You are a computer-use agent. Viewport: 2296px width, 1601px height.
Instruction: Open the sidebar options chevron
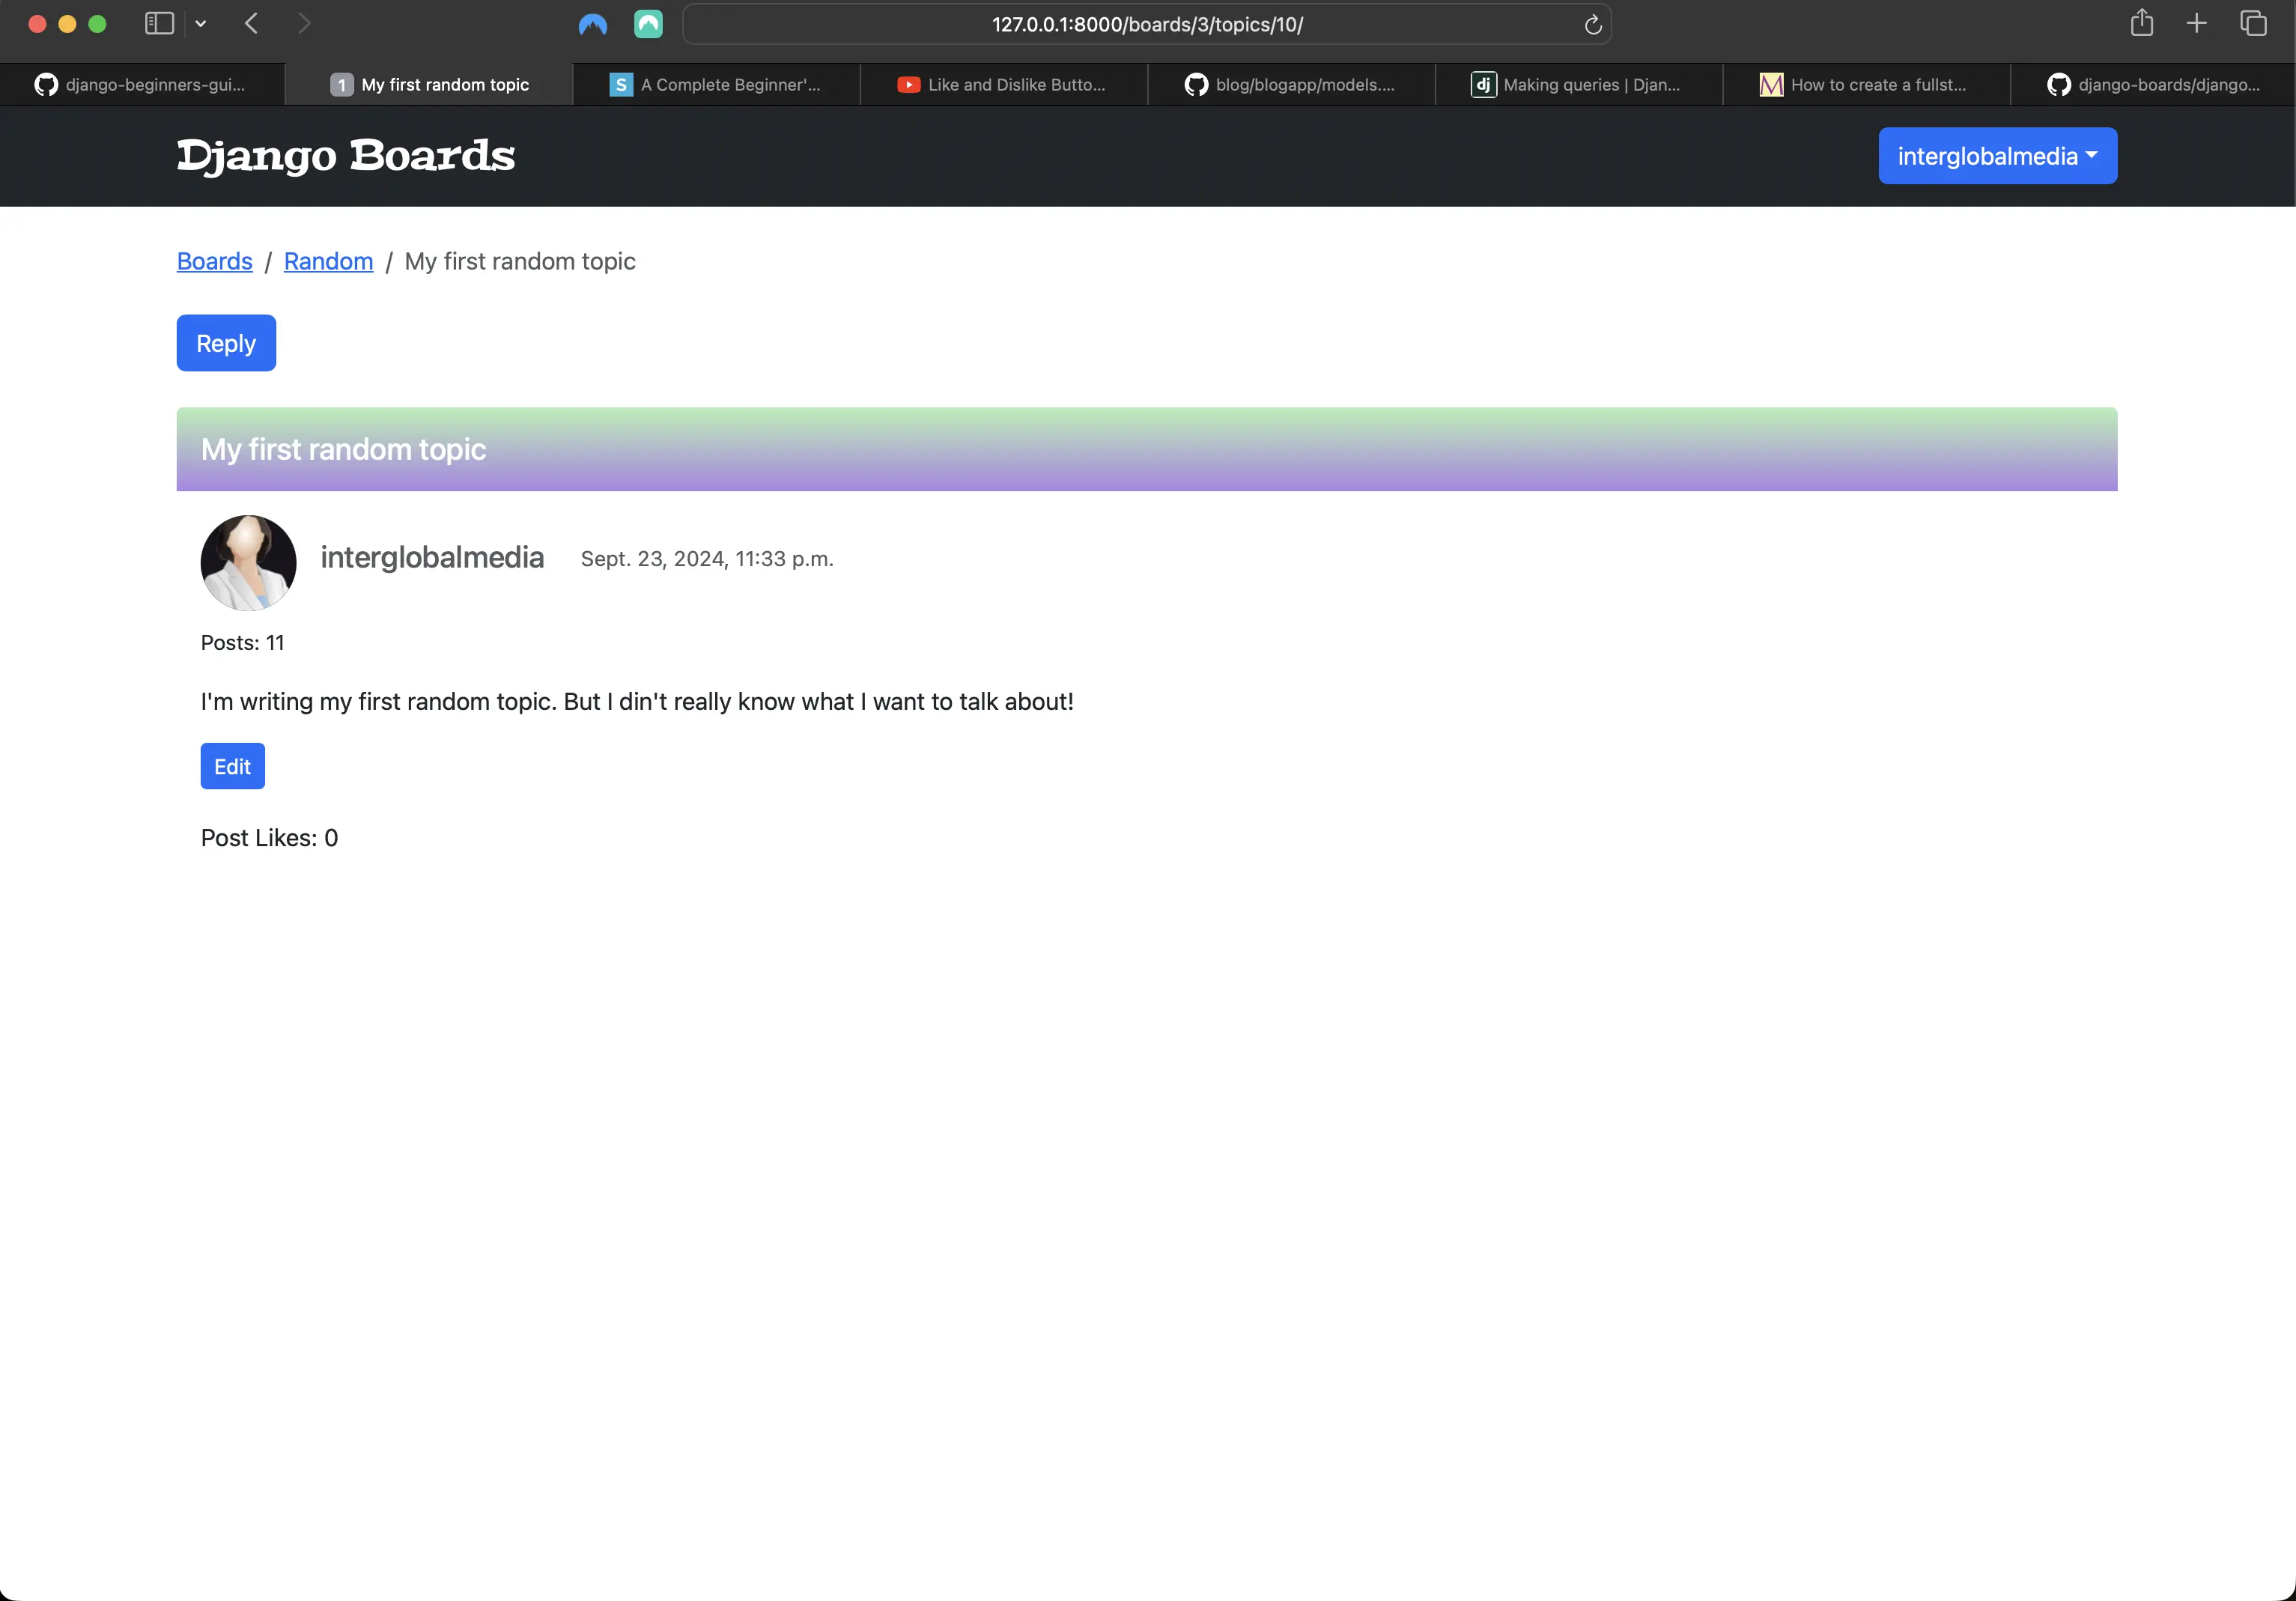tap(201, 24)
